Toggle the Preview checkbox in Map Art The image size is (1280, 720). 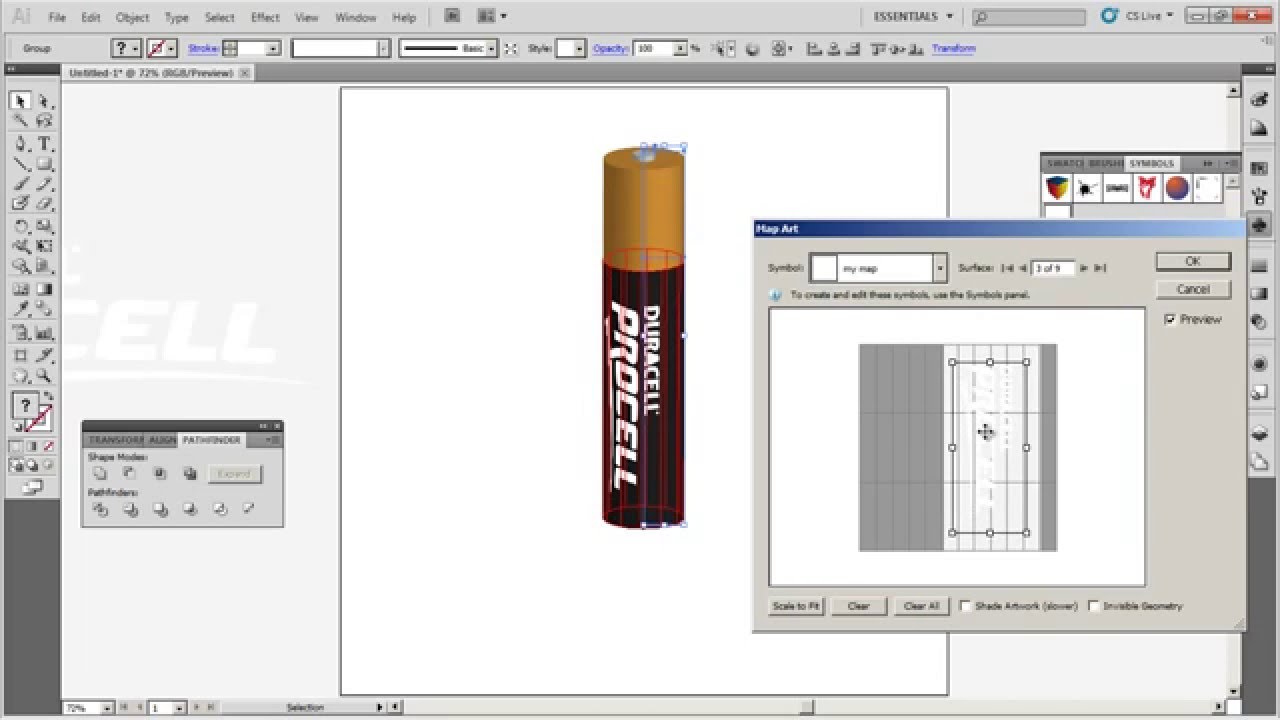[x=1170, y=320]
